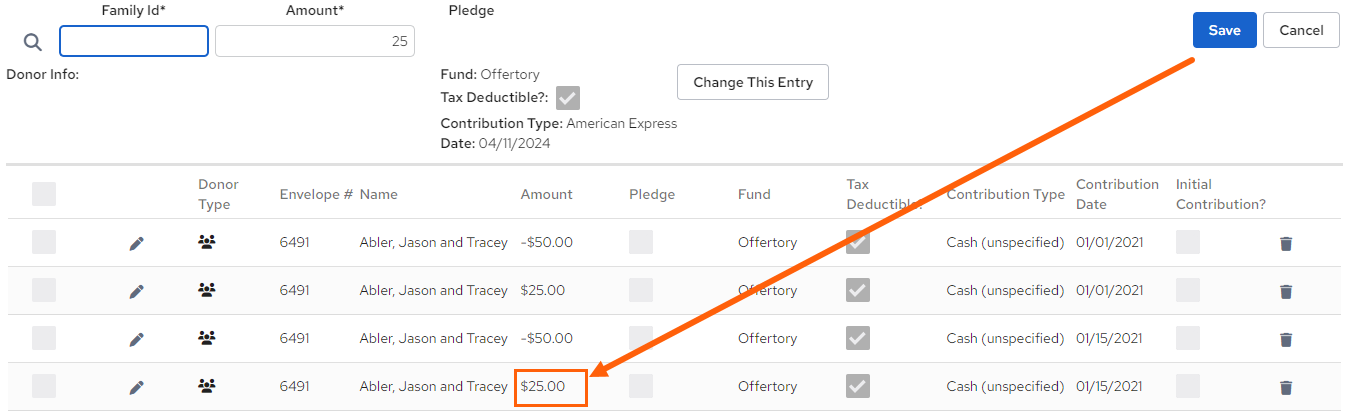
Task: Edit the first -$50.00 row with pencil icon
Action: [137, 243]
